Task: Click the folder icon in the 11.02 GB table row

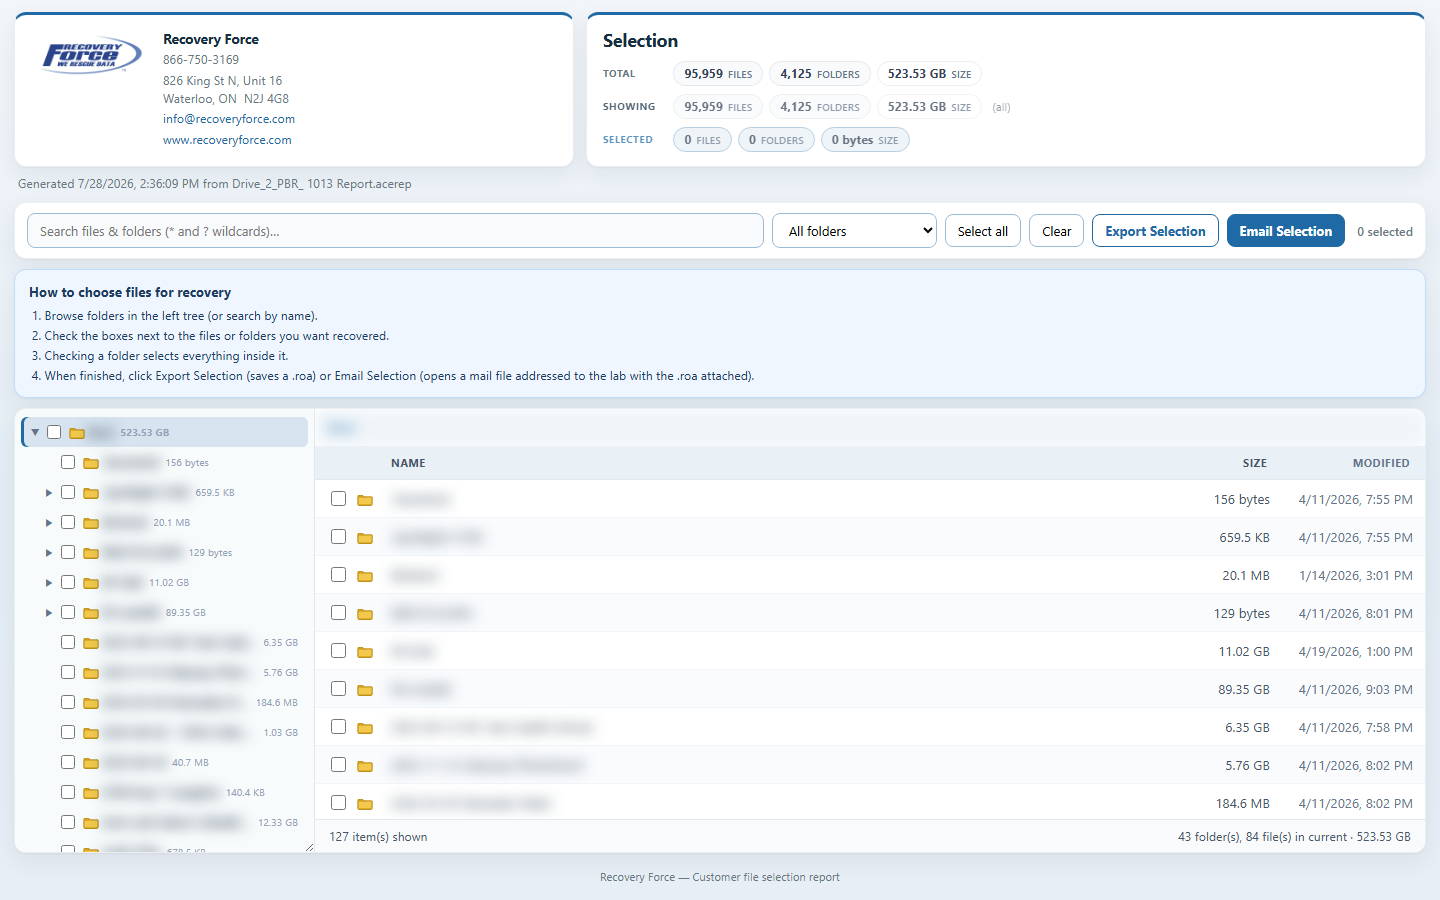Action: coord(365,652)
